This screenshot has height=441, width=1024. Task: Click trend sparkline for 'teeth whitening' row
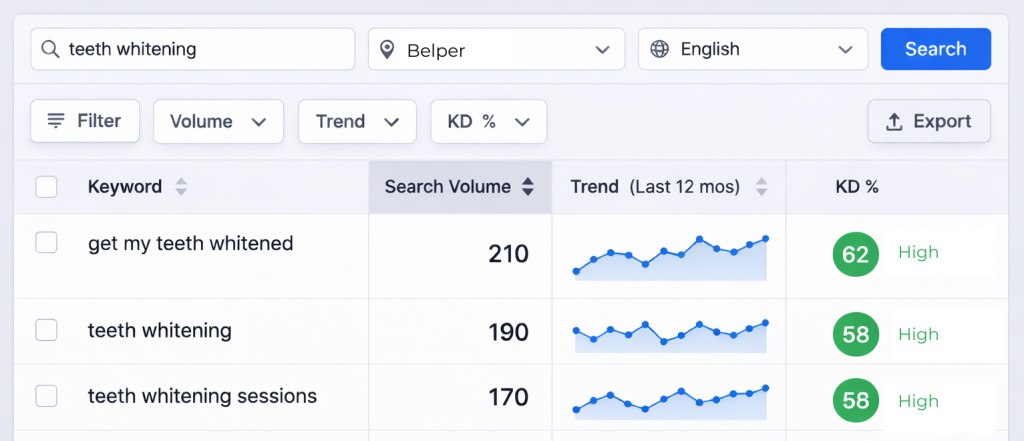point(670,336)
